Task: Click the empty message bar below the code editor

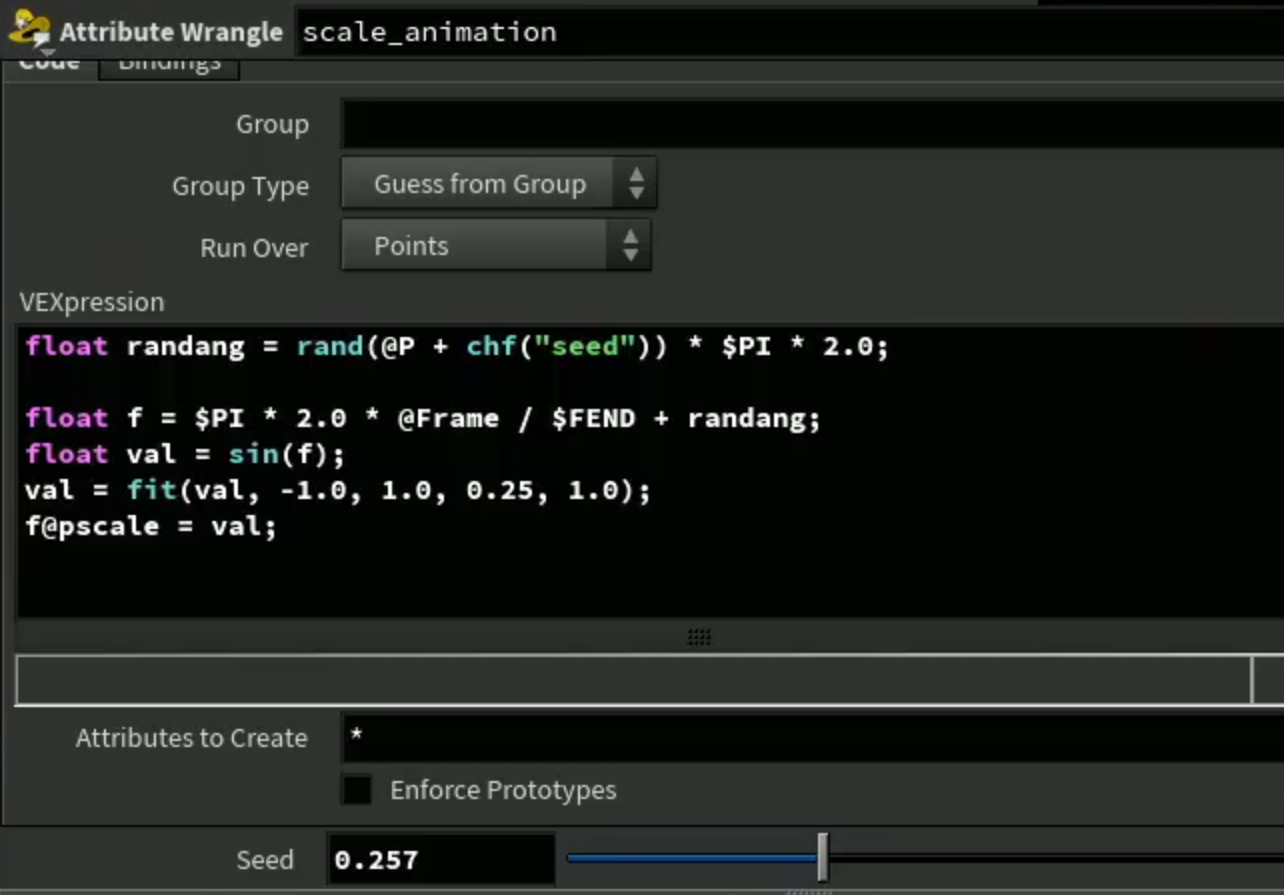Action: pyautogui.click(x=633, y=681)
